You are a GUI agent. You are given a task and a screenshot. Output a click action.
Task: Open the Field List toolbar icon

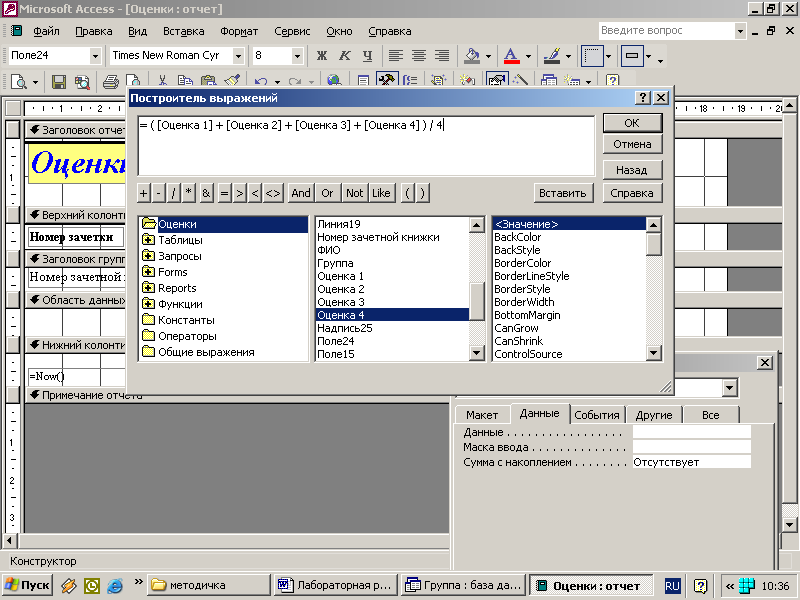(x=363, y=81)
